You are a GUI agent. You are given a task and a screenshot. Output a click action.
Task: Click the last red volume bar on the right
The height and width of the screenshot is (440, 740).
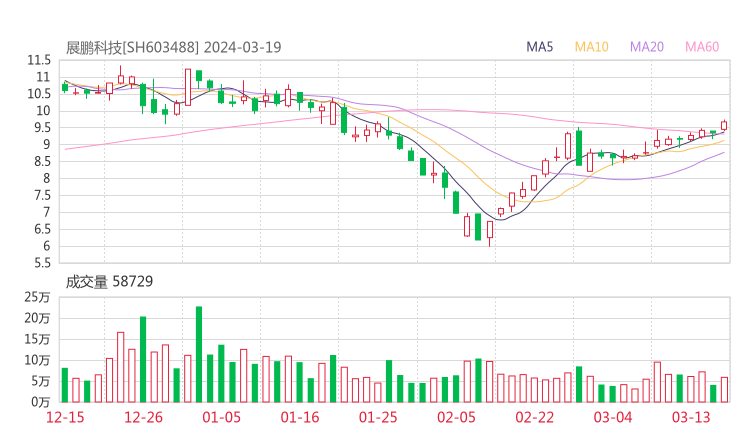point(724,390)
